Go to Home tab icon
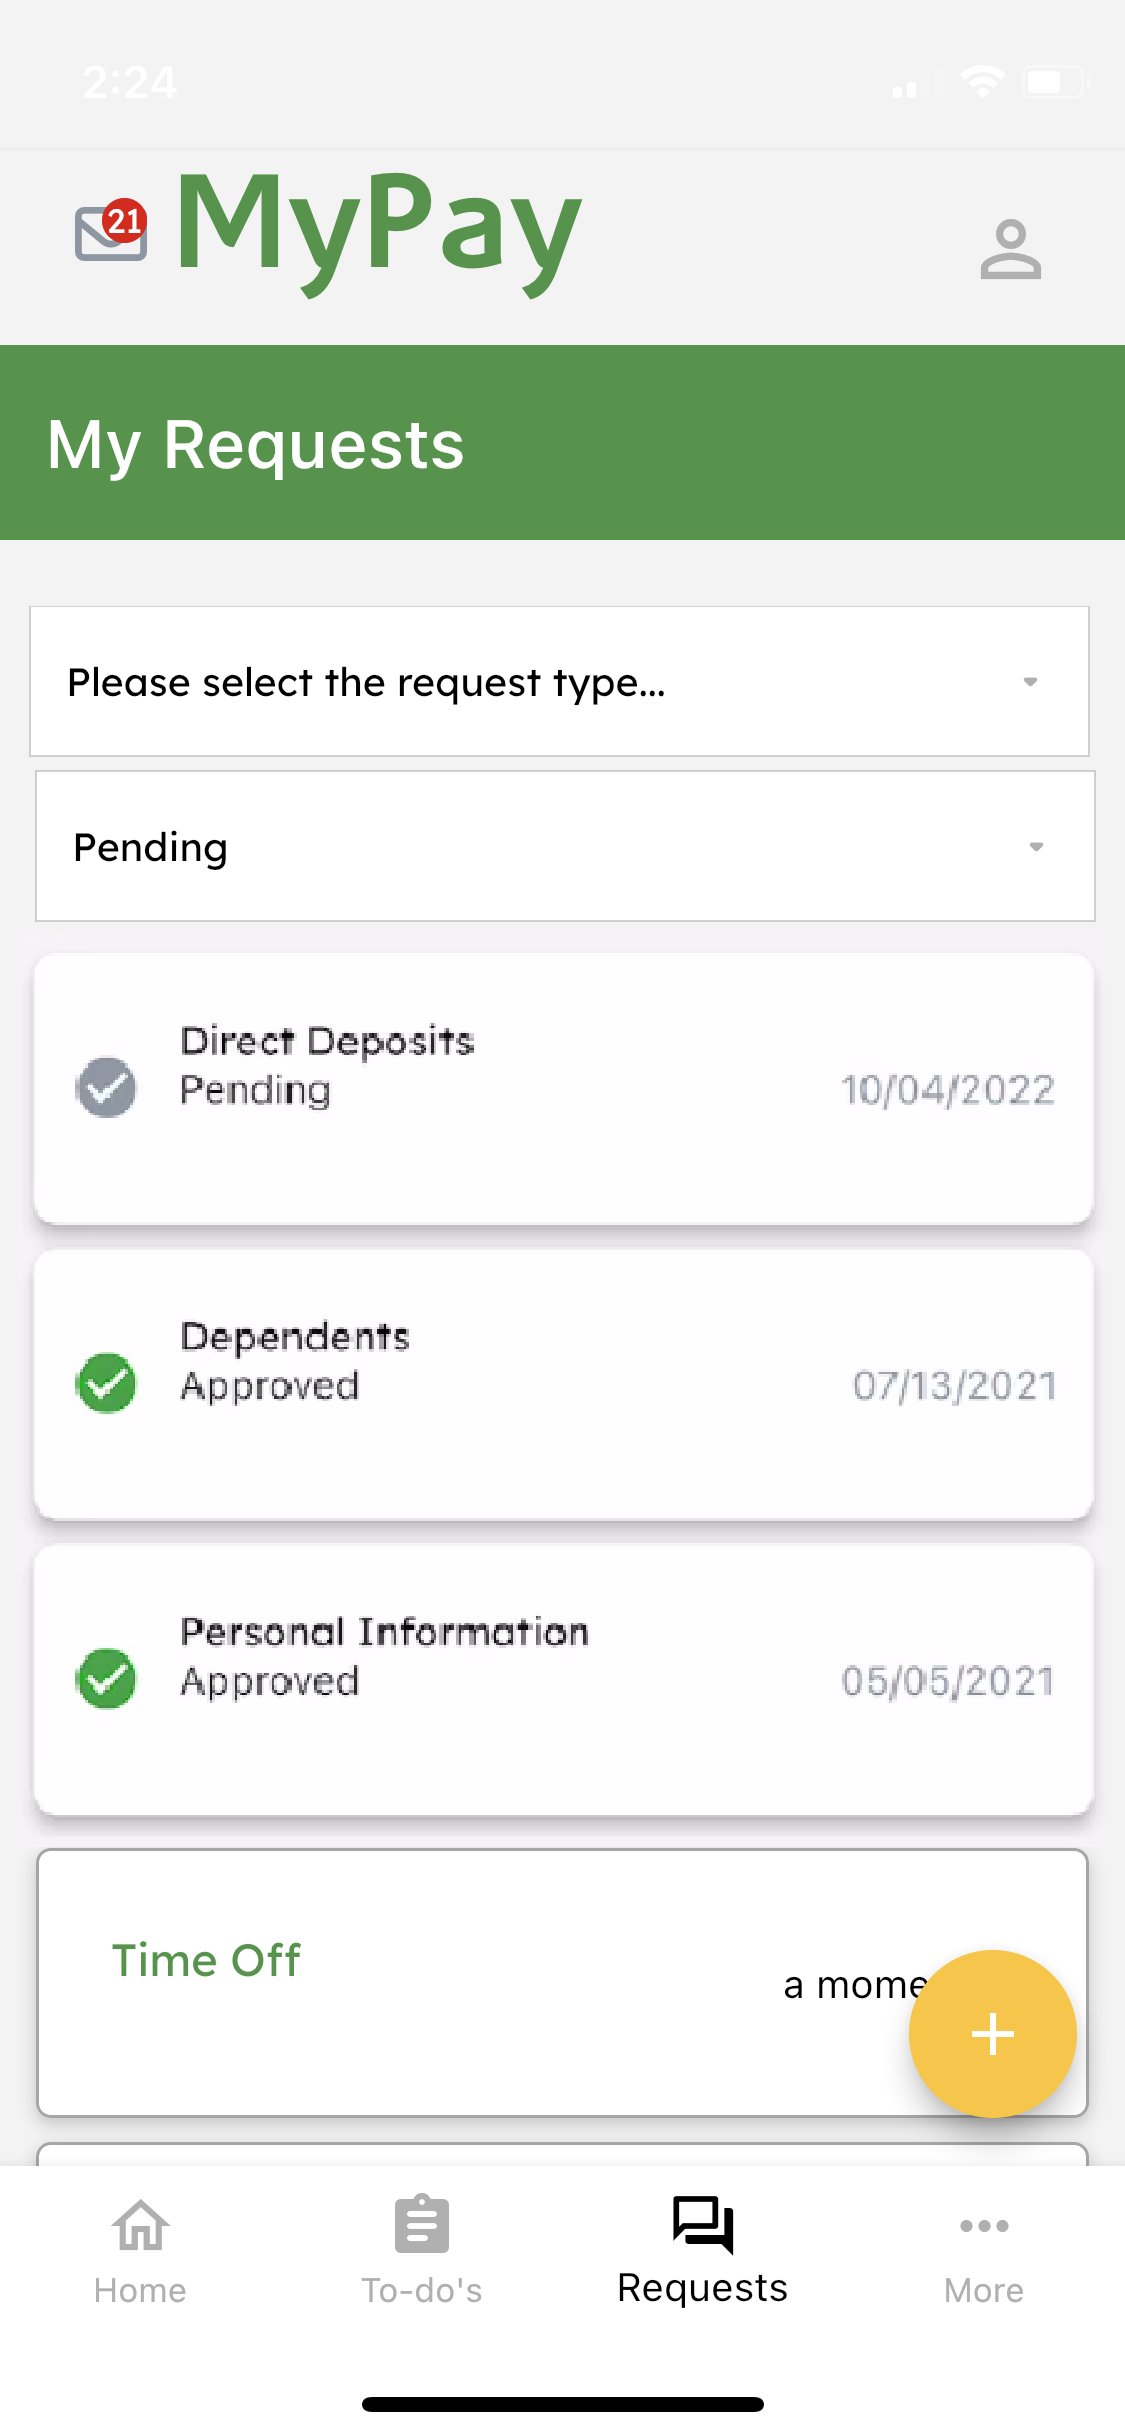Viewport: 1125px width, 2436px height. (140, 2225)
